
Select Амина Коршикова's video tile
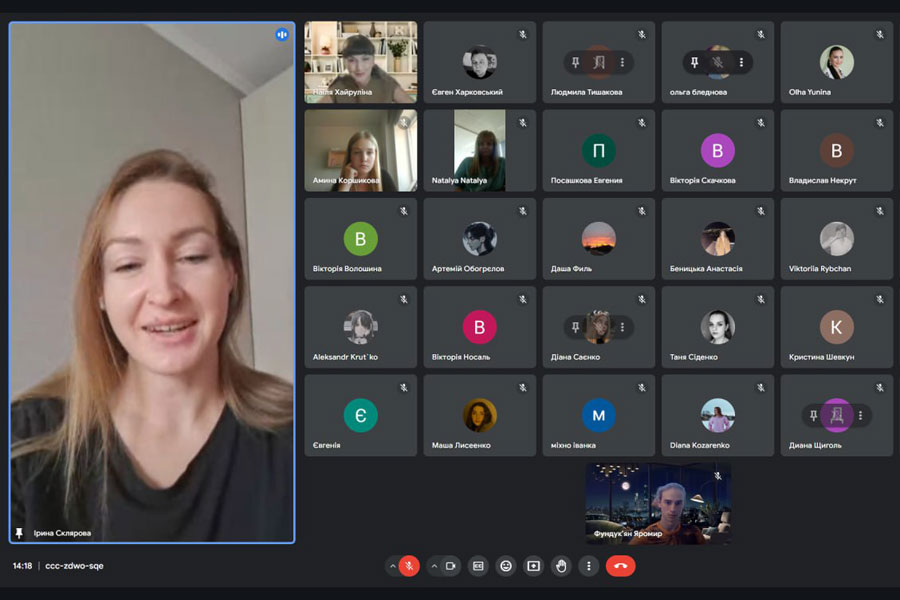[x=360, y=150]
